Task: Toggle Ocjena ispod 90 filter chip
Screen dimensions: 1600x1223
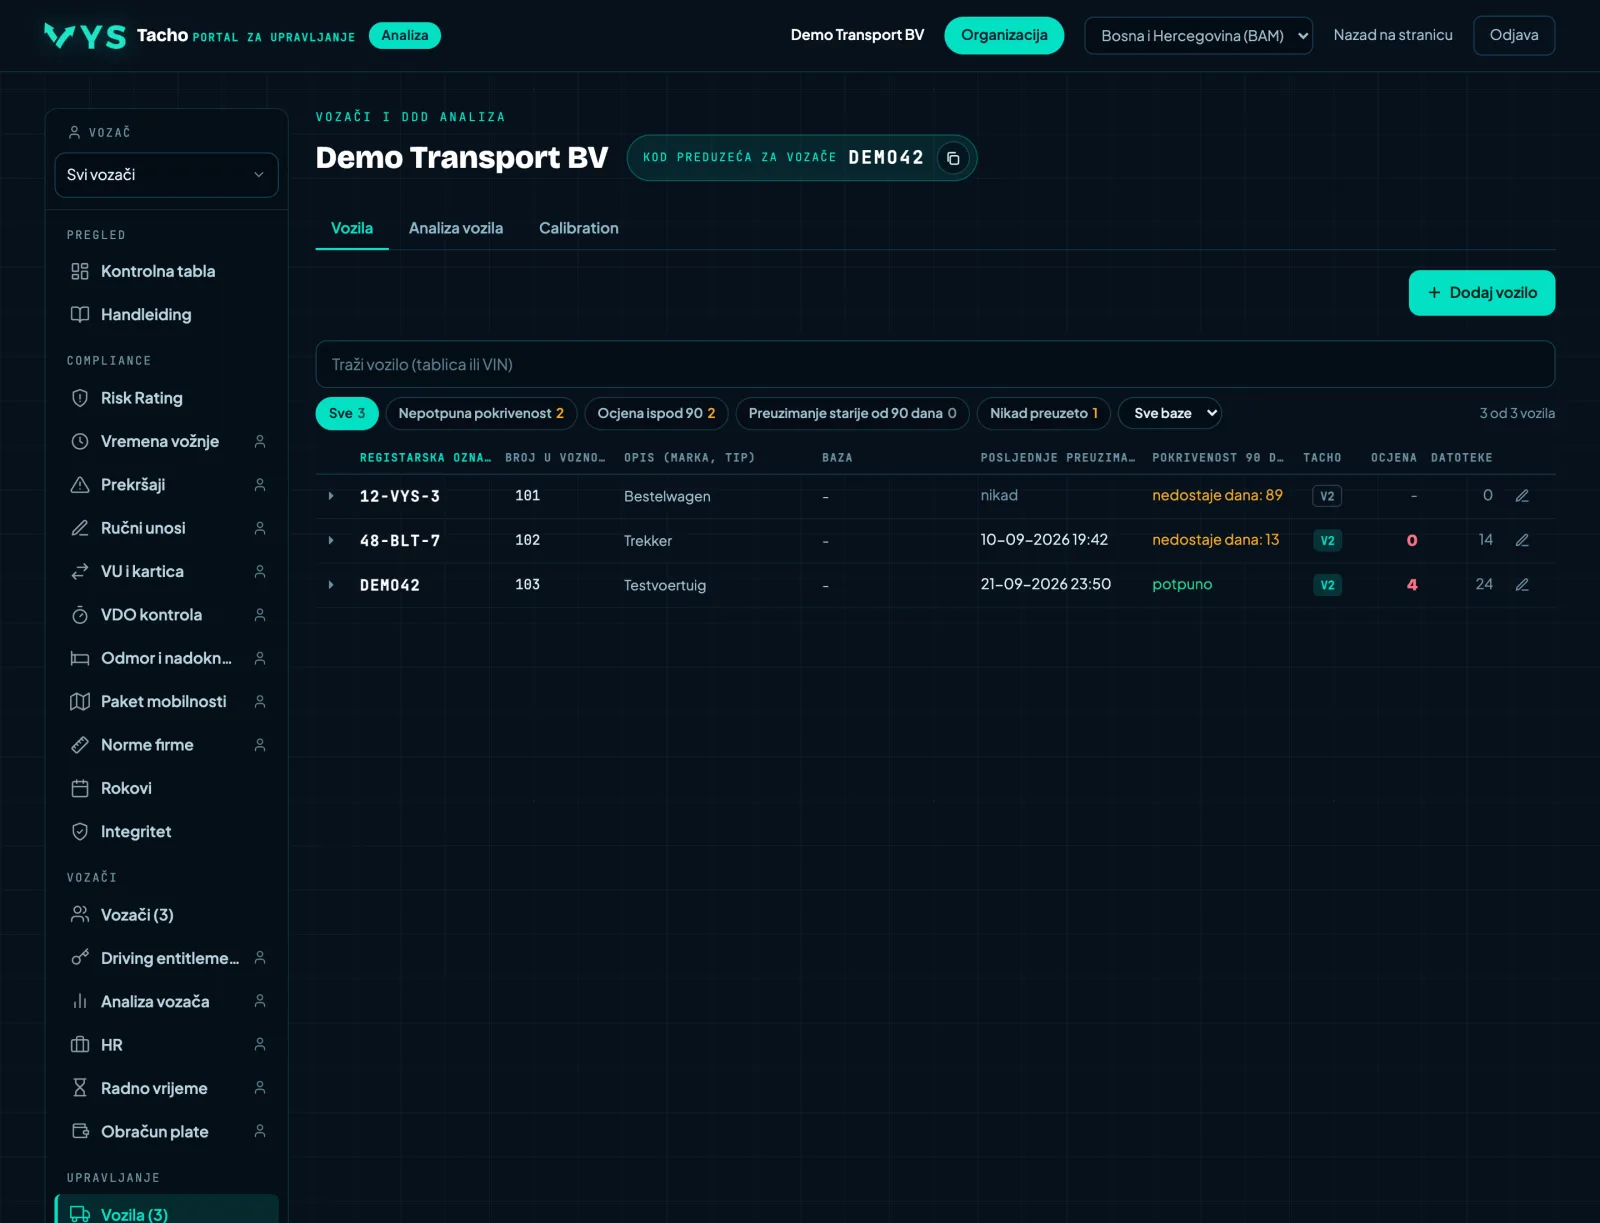Action: tap(656, 413)
